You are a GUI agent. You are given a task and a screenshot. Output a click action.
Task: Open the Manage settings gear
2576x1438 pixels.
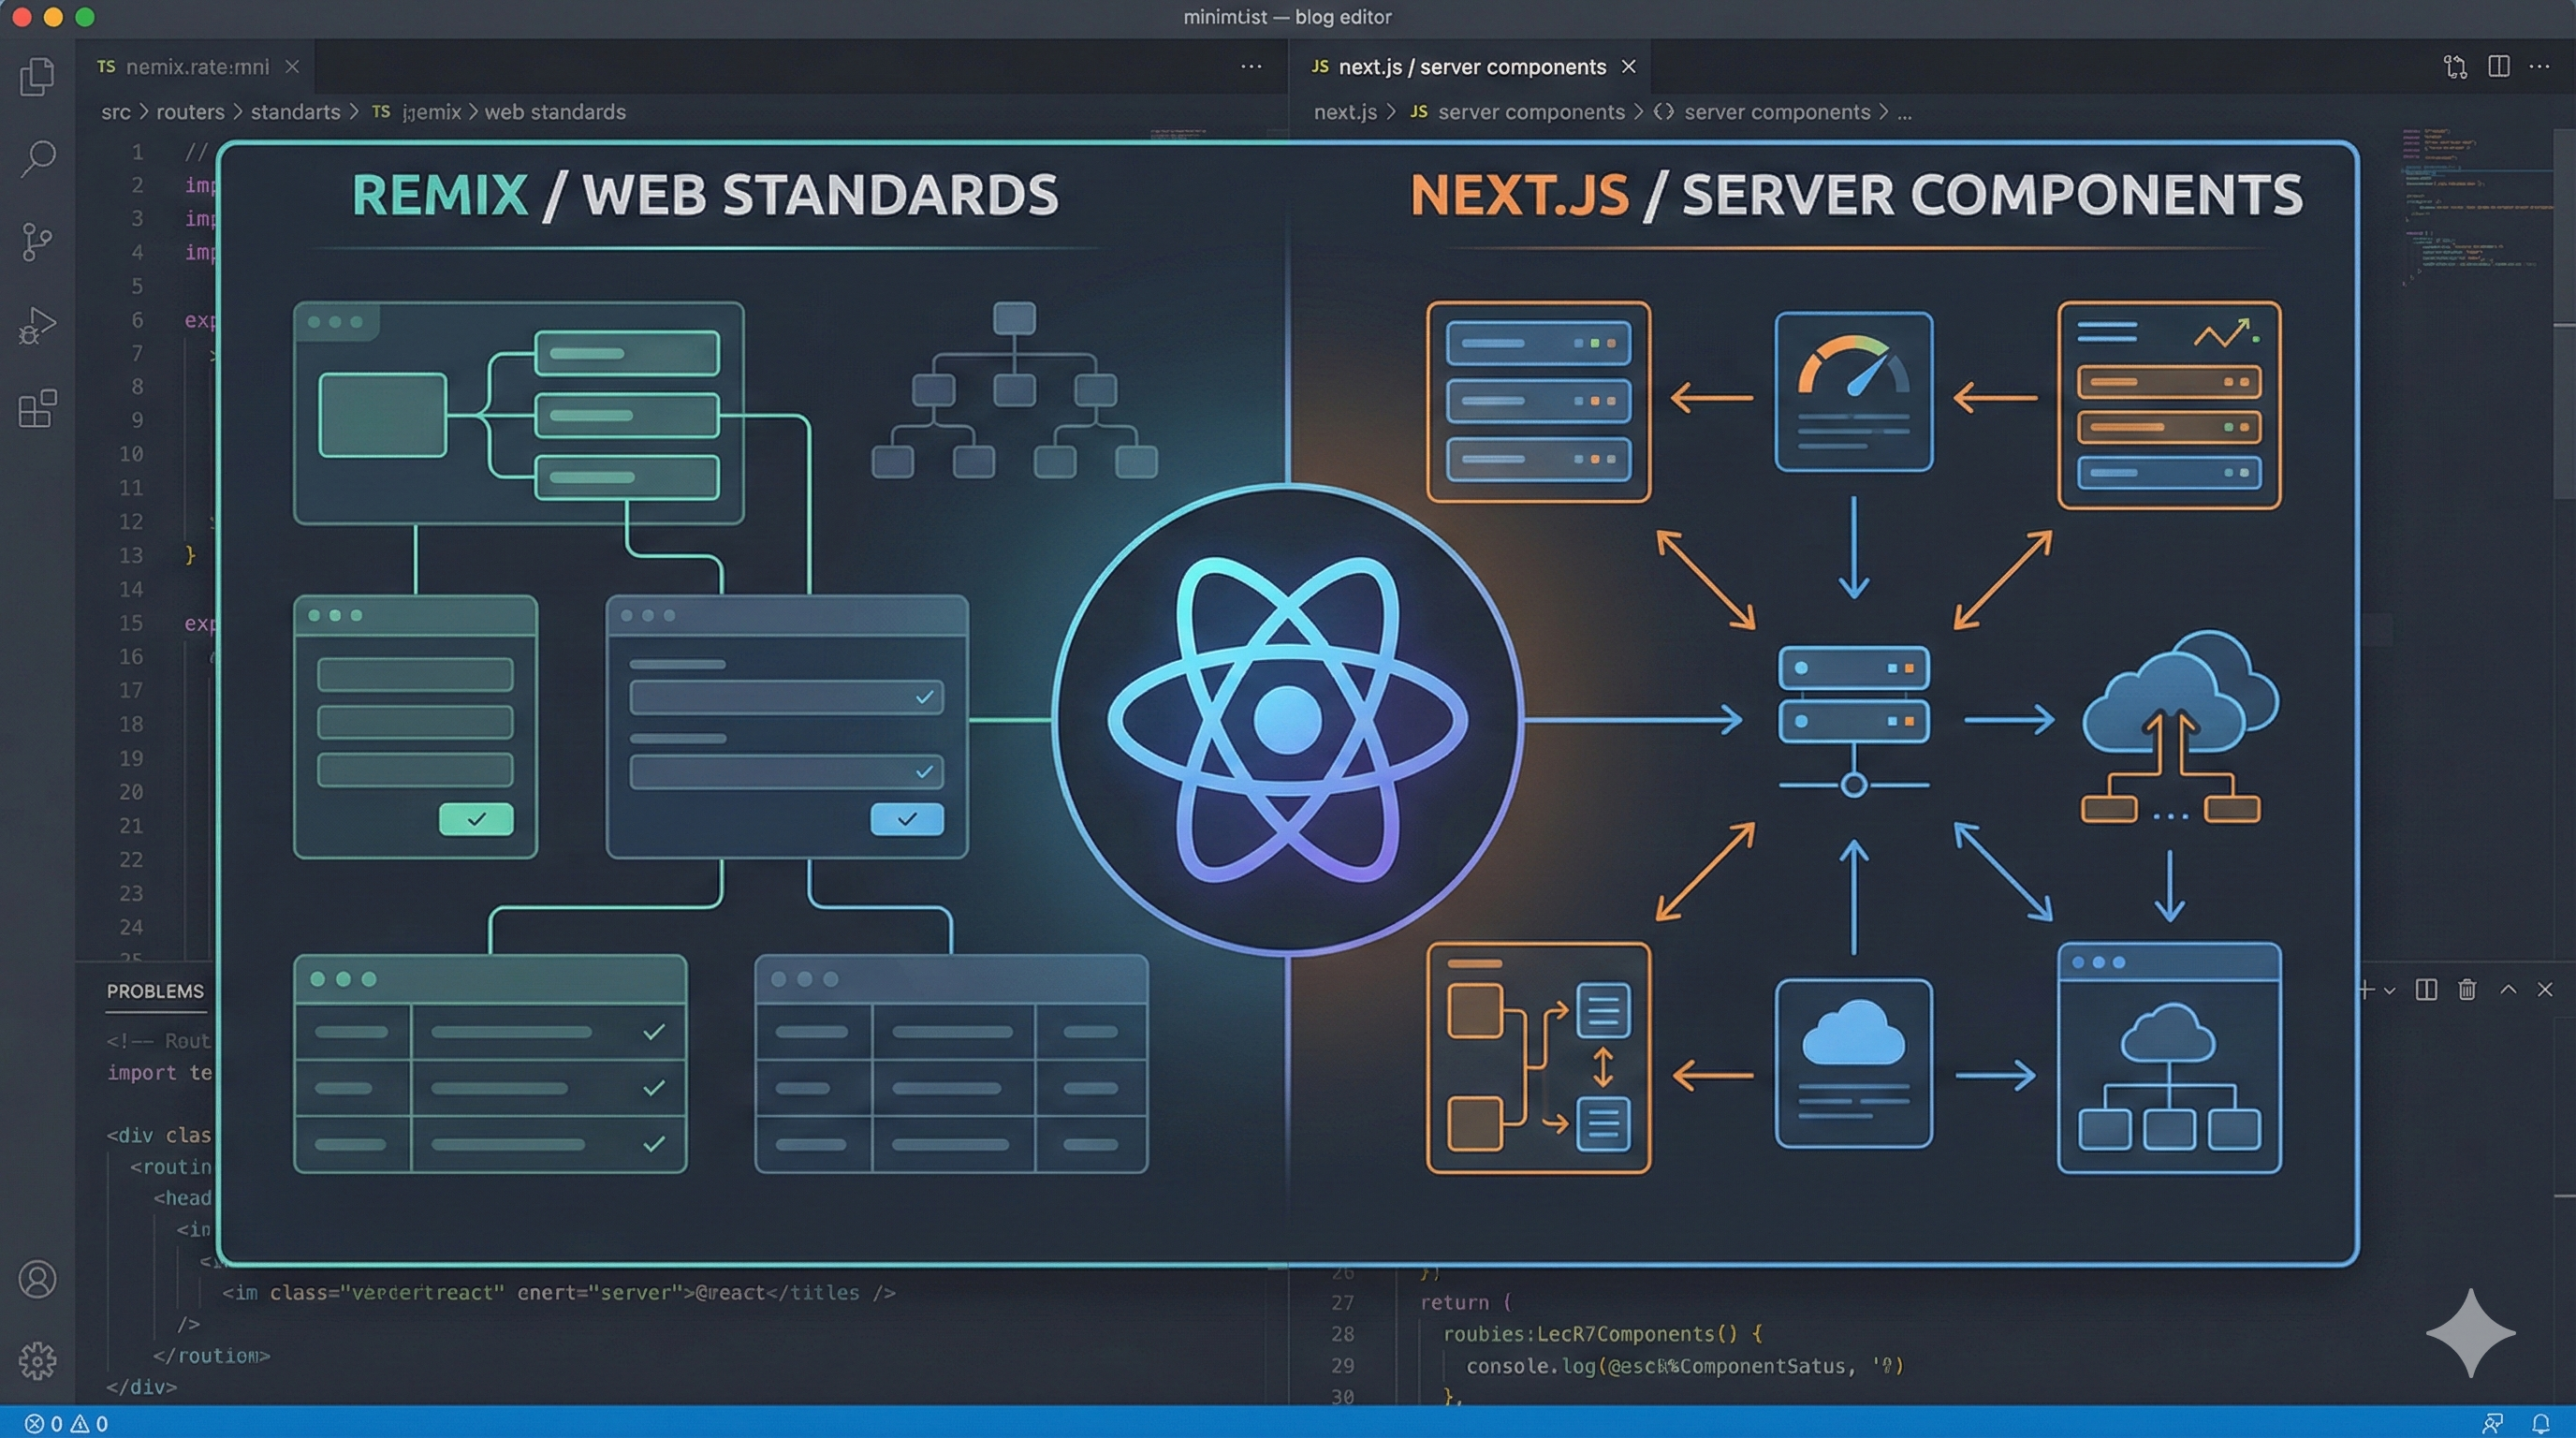click(x=37, y=1360)
